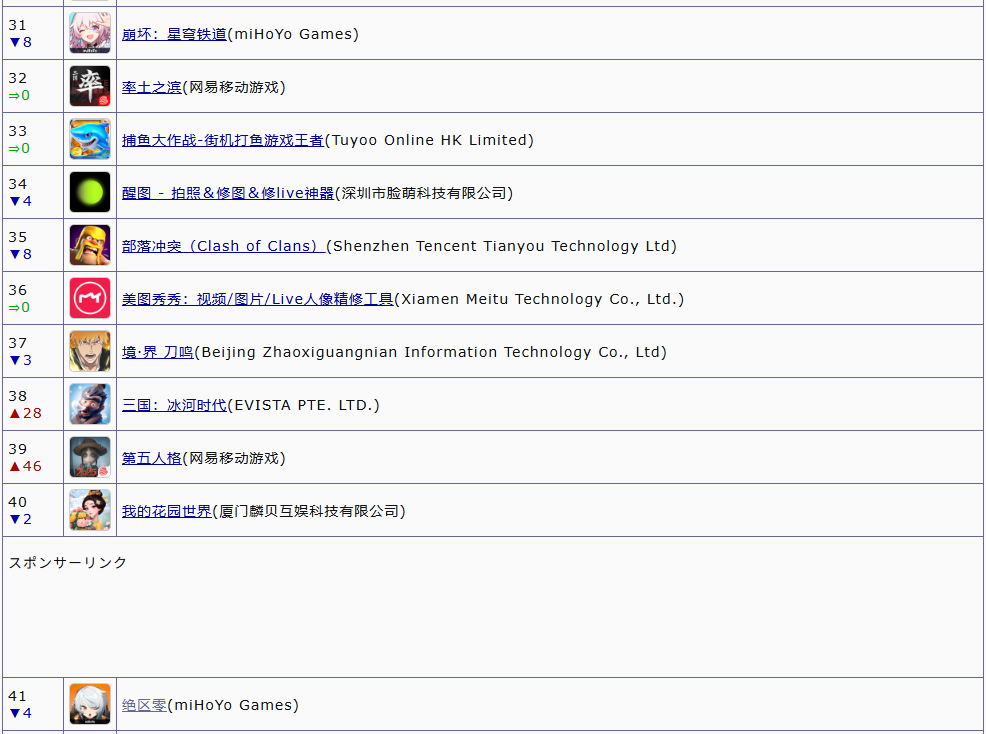Screen dimensions: 986x734
Task: Open the 我的花园世界 link
Action: [167, 511]
